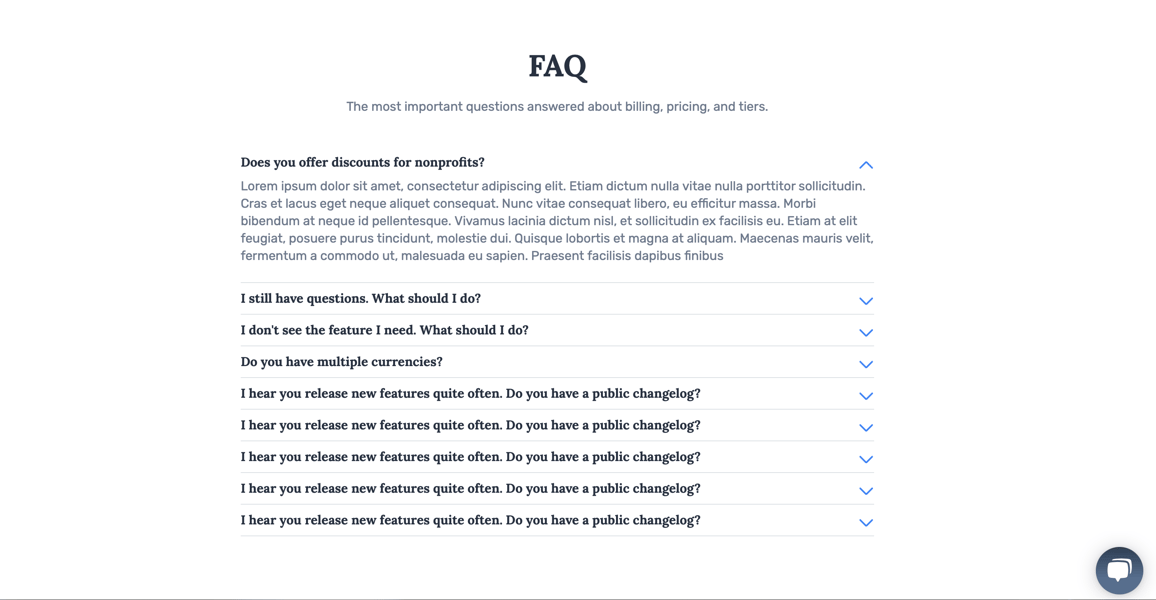Click fourth public changelog question's chevron
This screenshot has height=600, width=1156.
(866, 491)
